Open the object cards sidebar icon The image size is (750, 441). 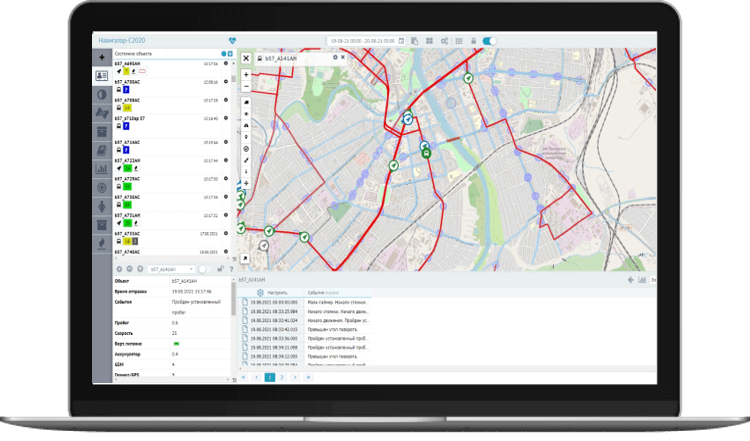[x=101, y=76]
